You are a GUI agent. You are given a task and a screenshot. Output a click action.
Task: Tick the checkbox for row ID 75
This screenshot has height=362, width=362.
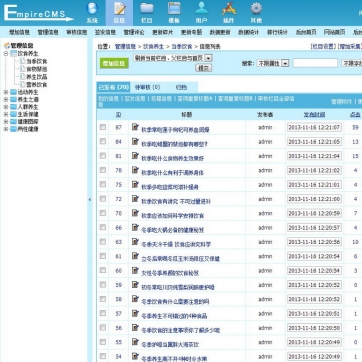click(103, 184)
